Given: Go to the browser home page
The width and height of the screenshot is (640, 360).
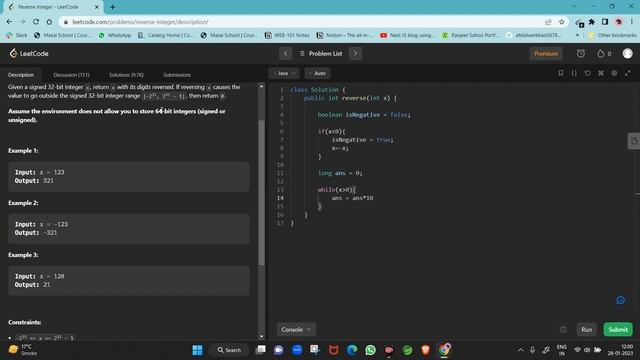Looking at the screenshot, I should (x=49, y=22).
